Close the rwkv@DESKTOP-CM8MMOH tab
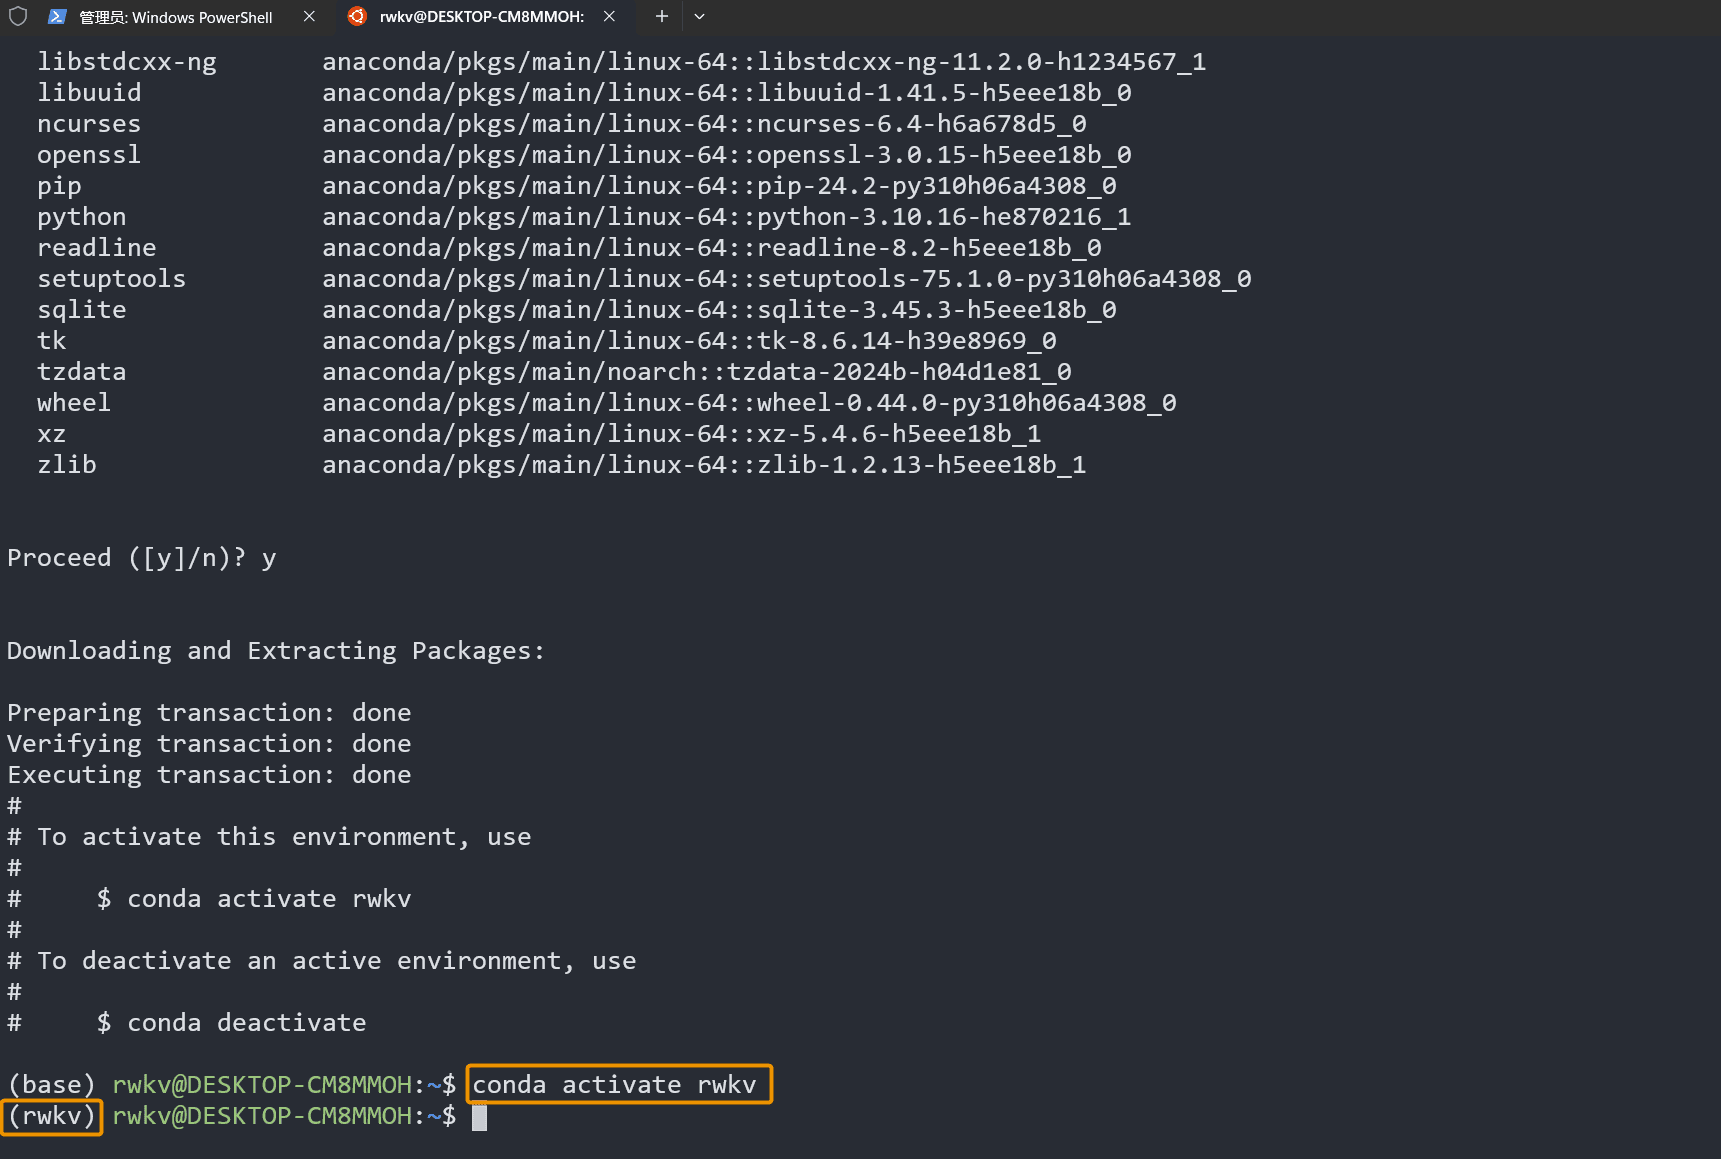The width and height of the screenshot is (1721, 1159). coord(609,16)
